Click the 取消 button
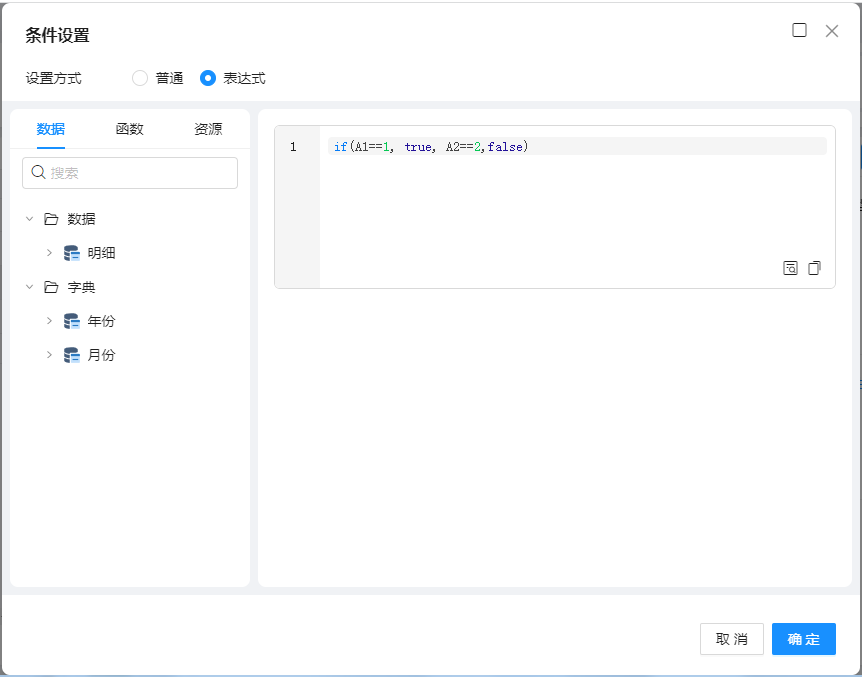 tap(731, 639)
